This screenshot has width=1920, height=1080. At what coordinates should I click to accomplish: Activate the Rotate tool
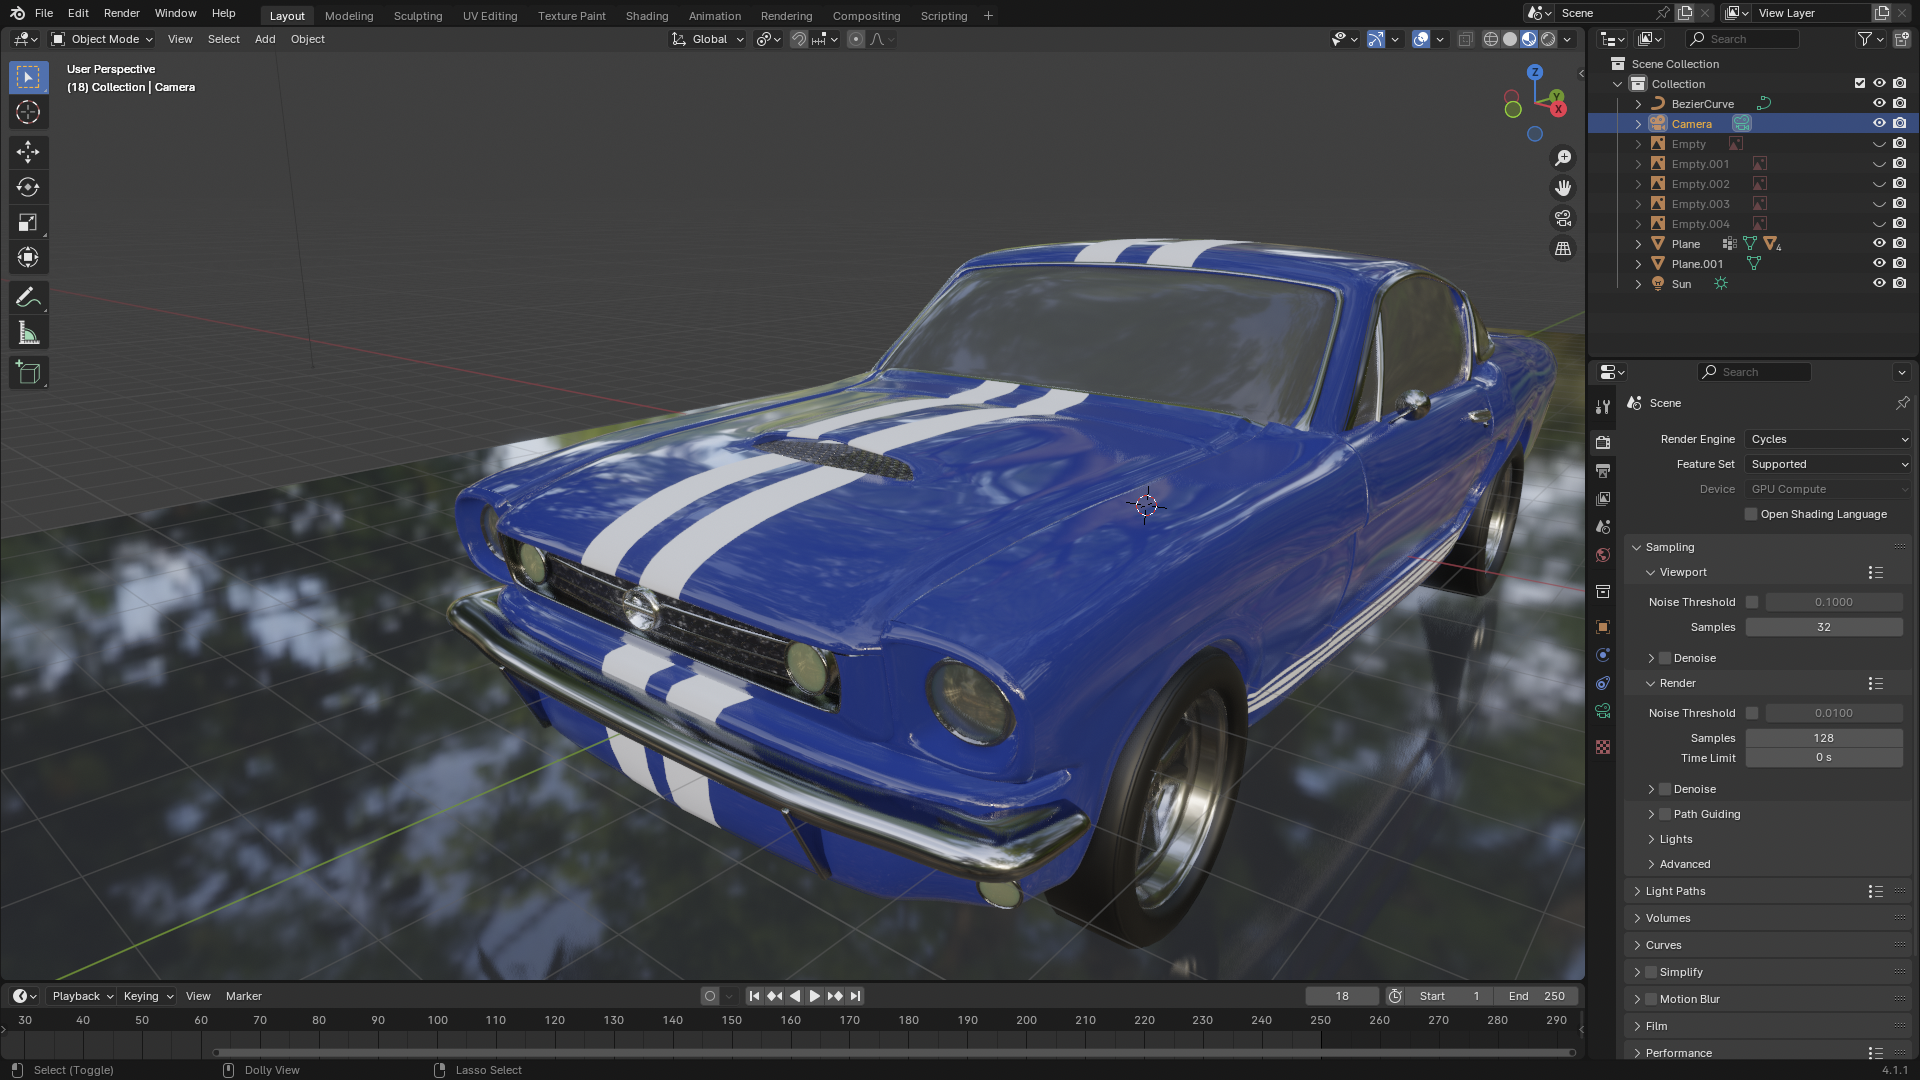28,187
